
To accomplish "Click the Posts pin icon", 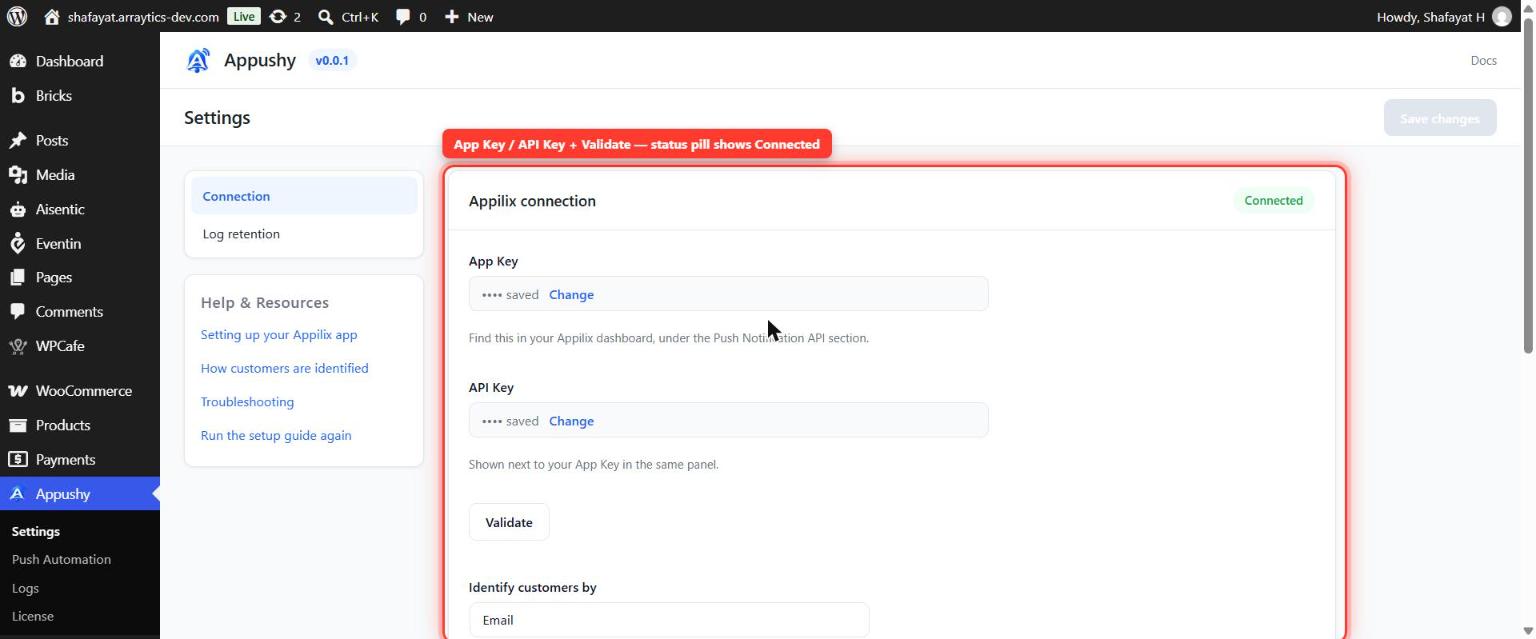I will pos(17,140).
